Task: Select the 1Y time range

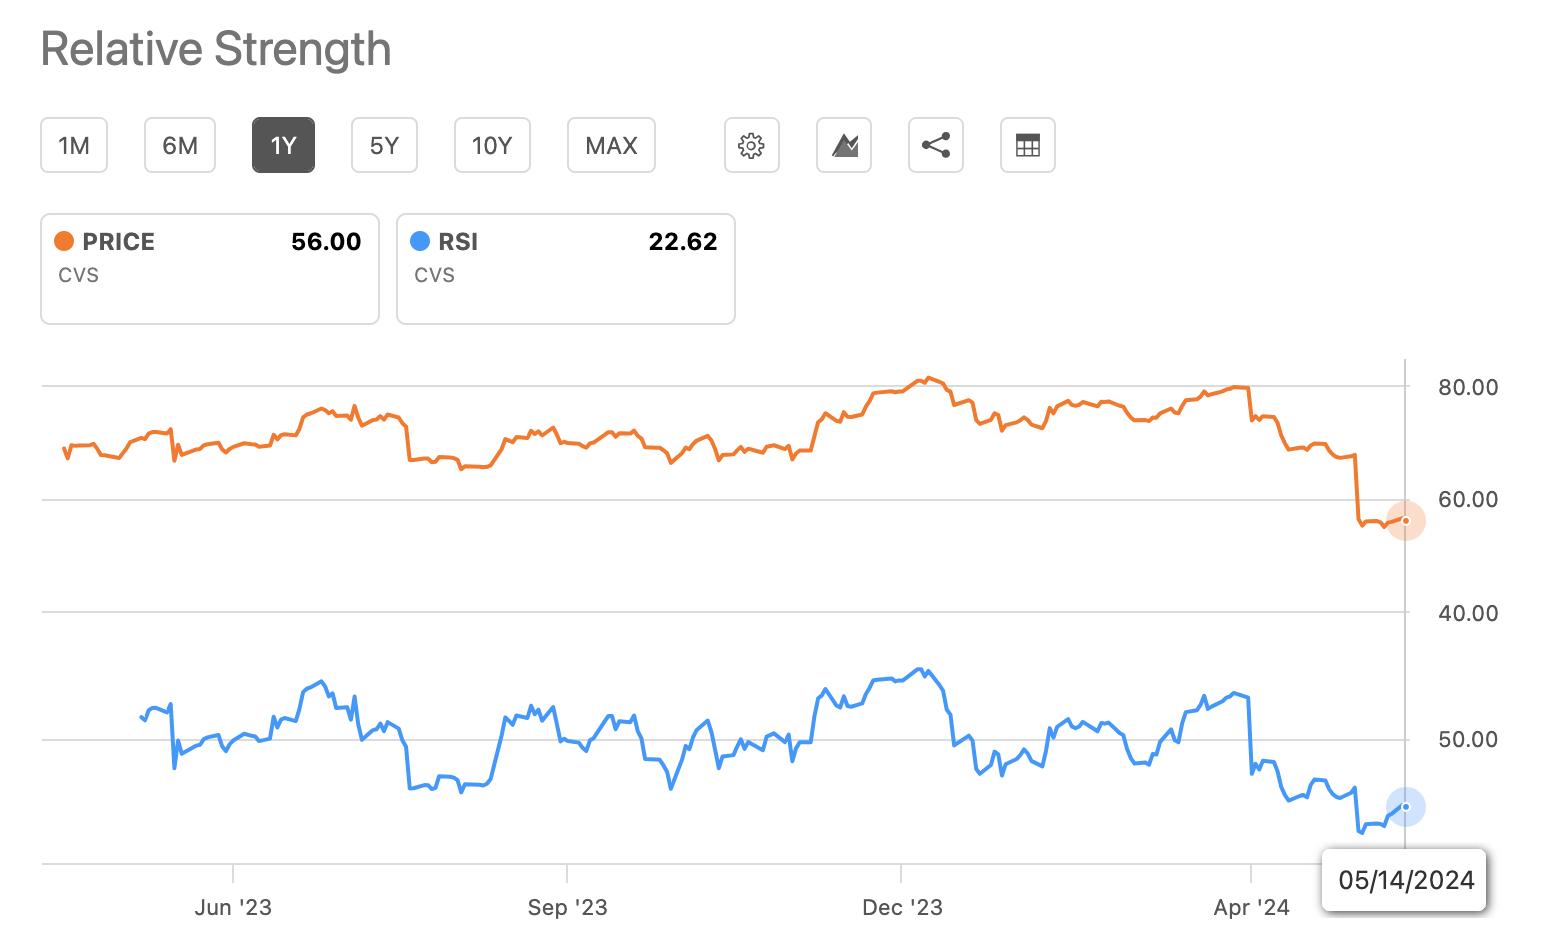Action: tap(283, 145)
